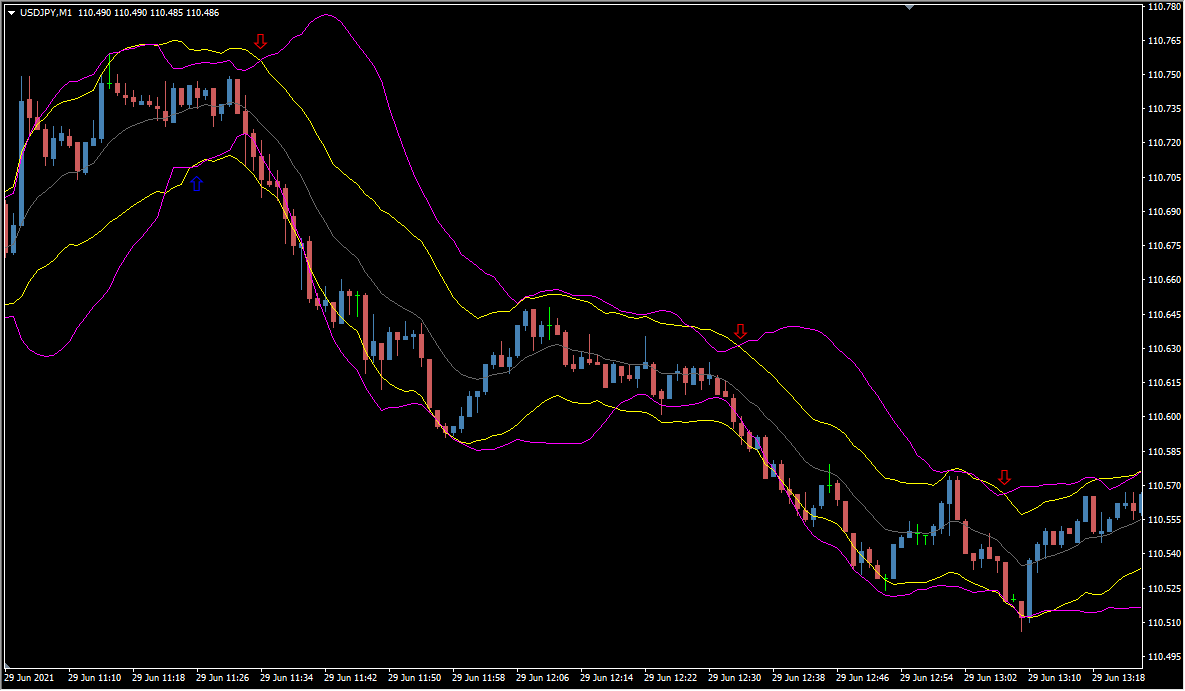This screenshot has width=1185, height=691.
Task: Click the 110.570 price scale label
Action: (x=1164, y=485)
